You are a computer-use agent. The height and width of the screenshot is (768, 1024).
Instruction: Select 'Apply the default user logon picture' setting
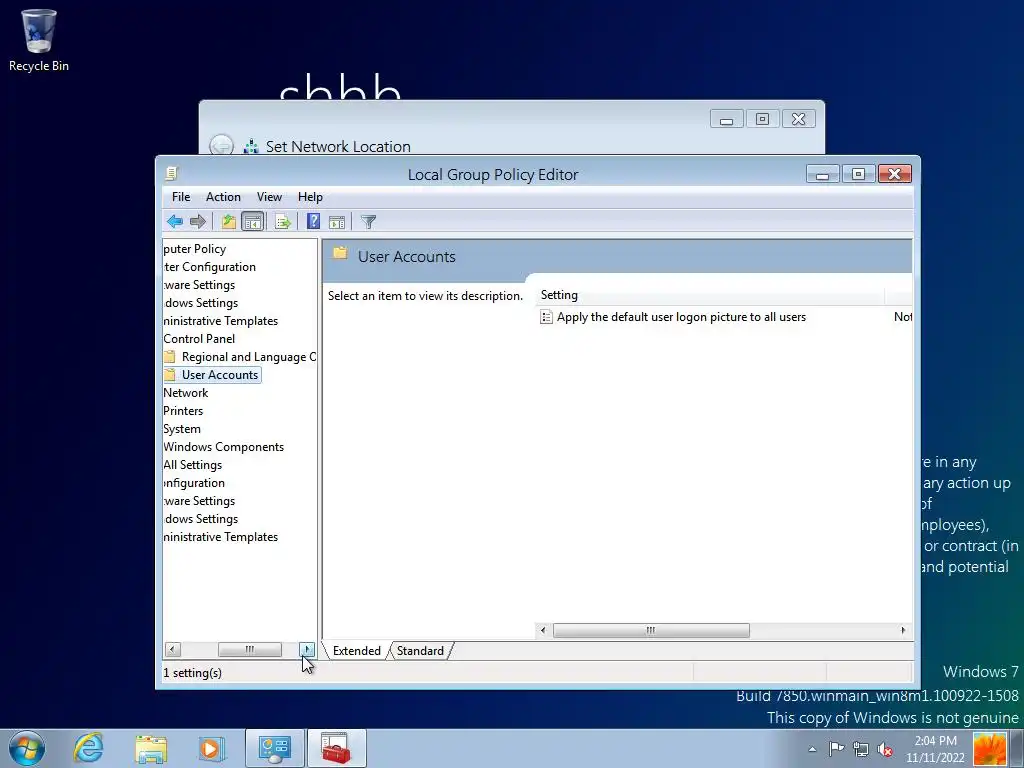(x=681, y=317)
